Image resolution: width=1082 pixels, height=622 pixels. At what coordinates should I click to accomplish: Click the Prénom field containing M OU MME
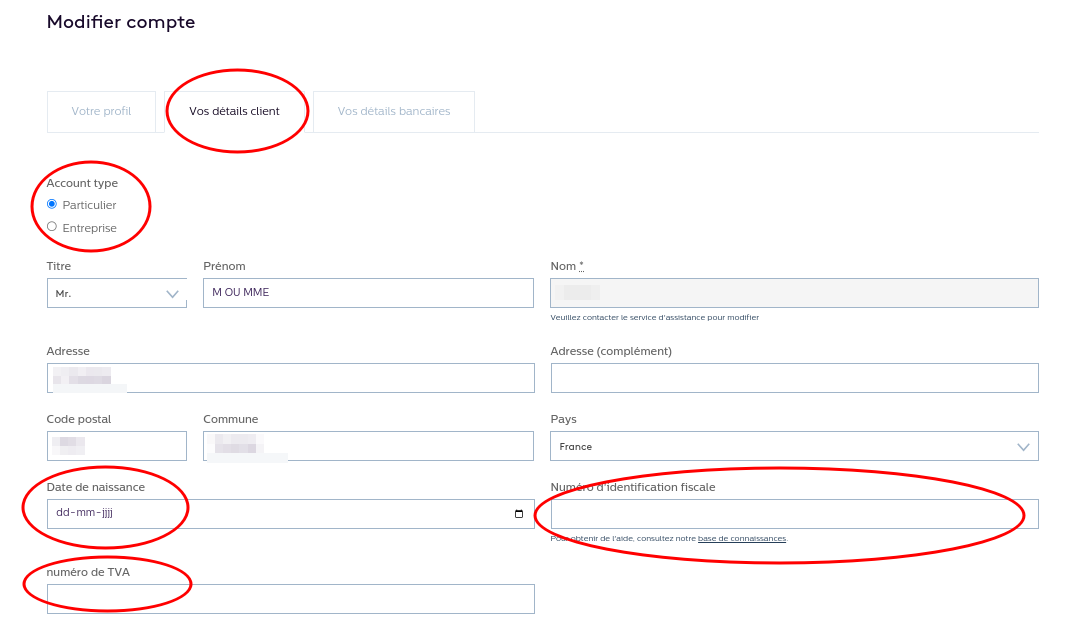[368, 293]
